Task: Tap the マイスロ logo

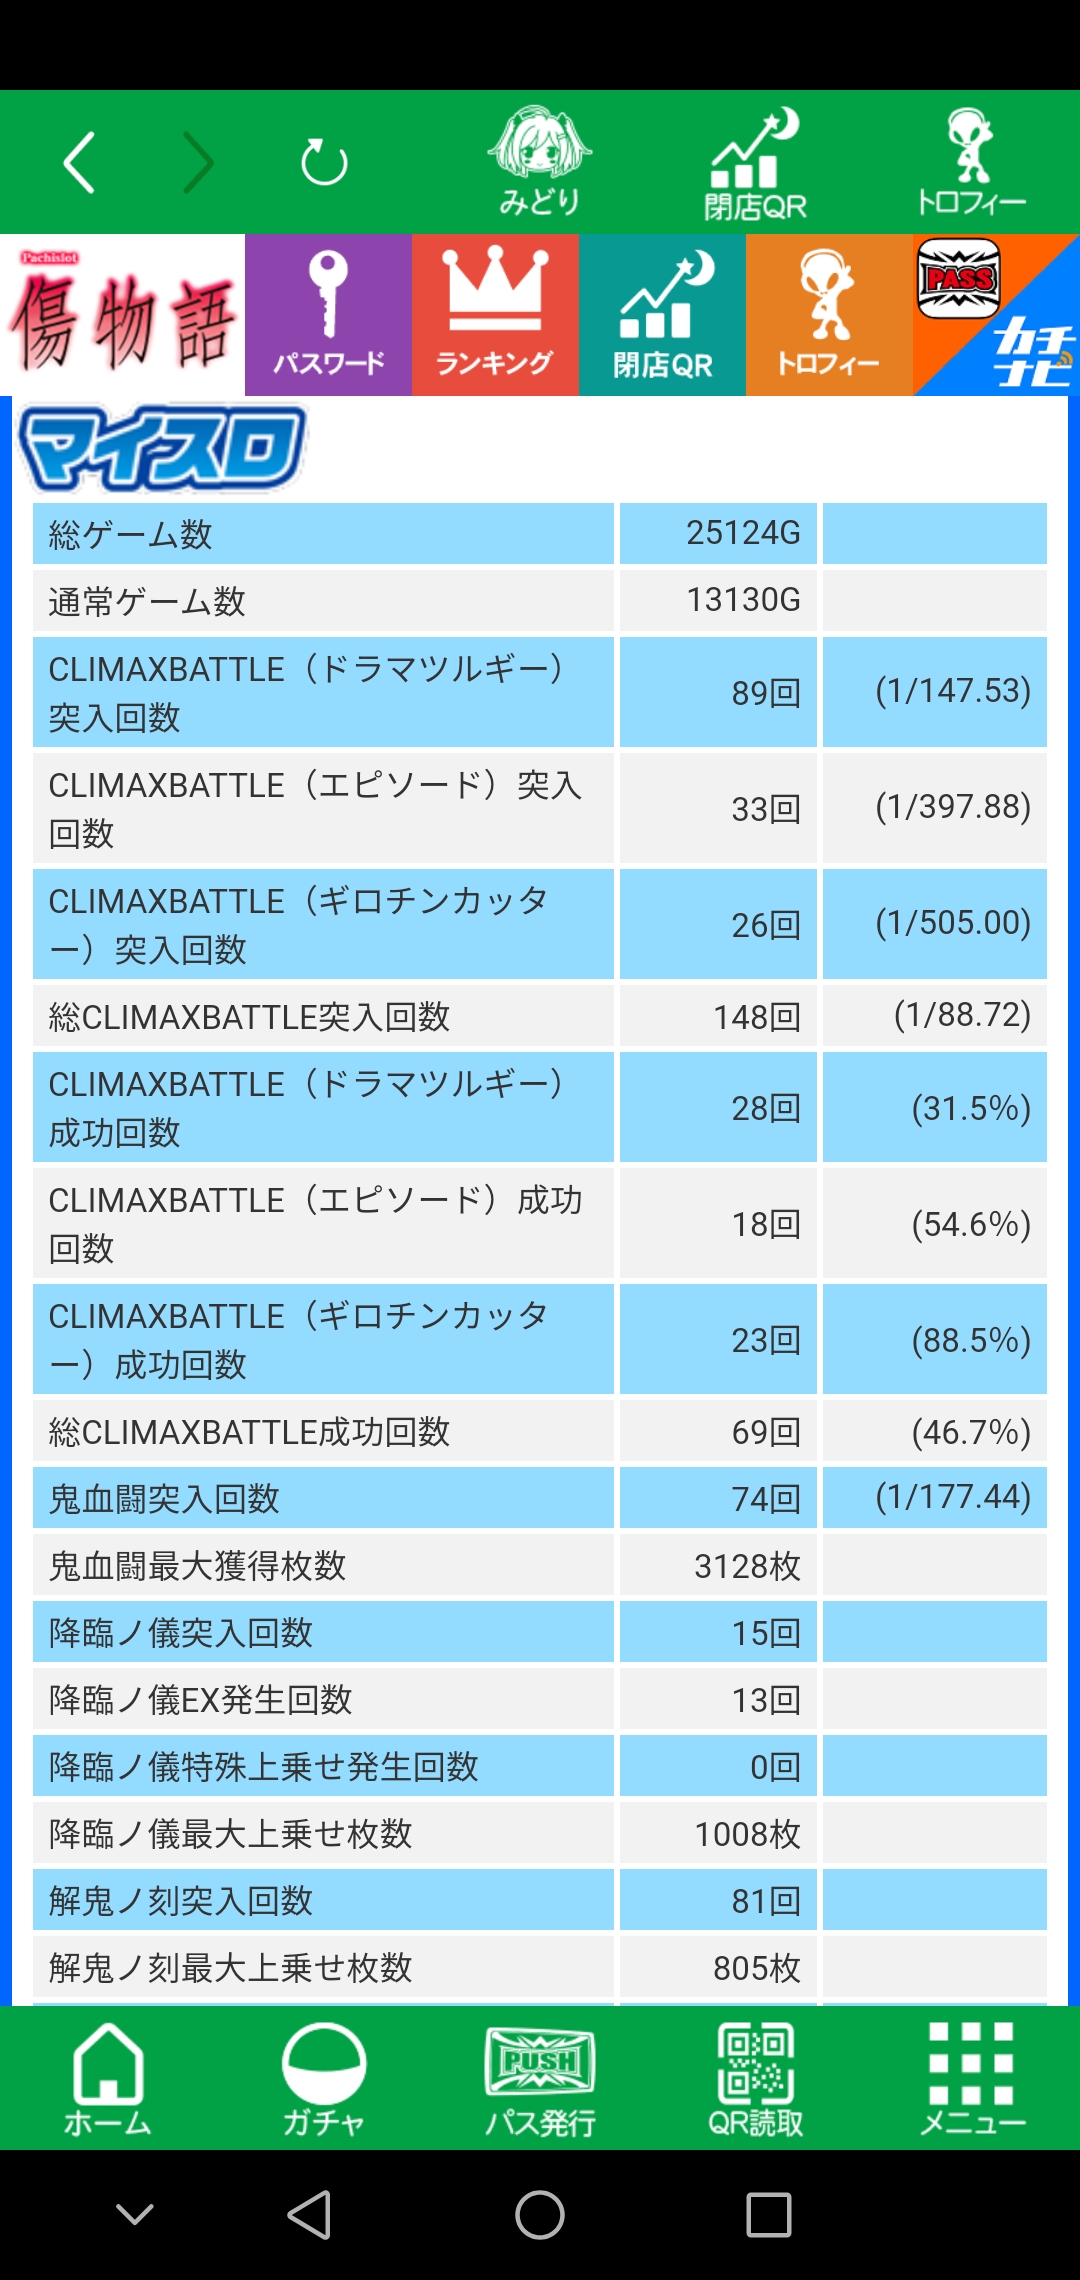Action: (x=162, y=448)
